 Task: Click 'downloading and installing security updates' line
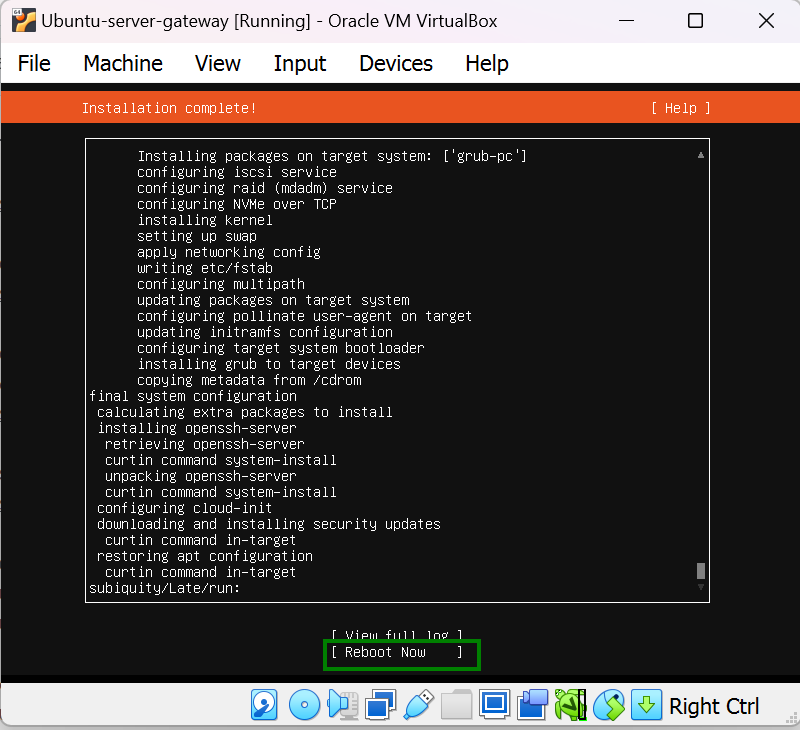[269, 524]
